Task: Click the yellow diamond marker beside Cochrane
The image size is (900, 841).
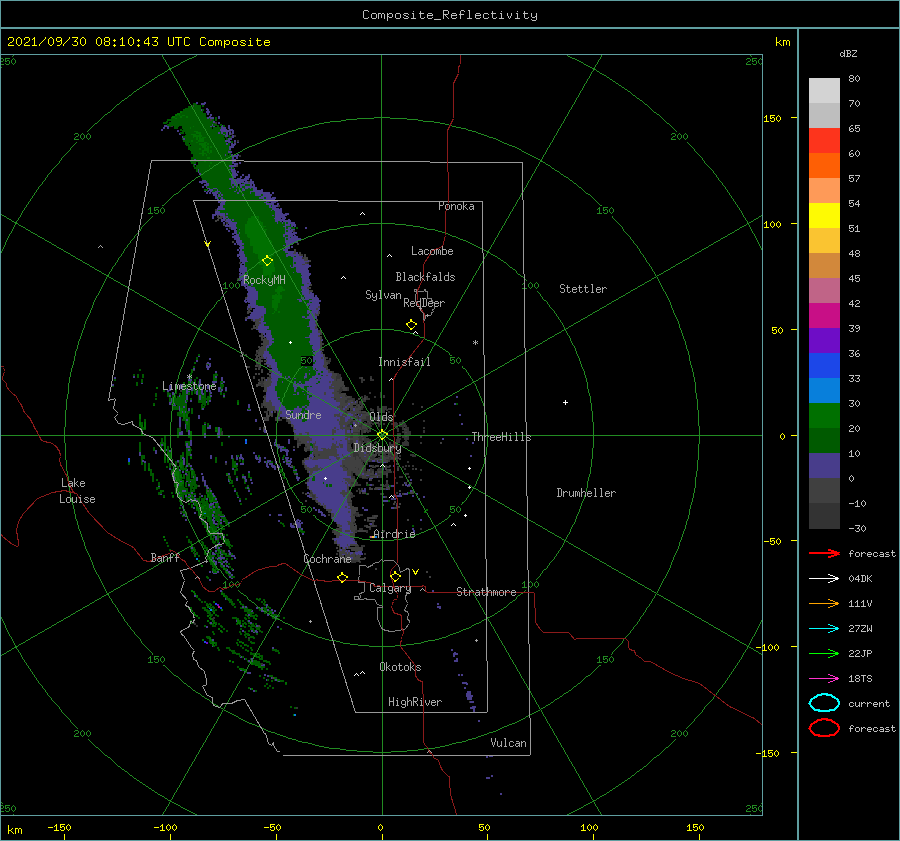Action: tap(342, 577)
